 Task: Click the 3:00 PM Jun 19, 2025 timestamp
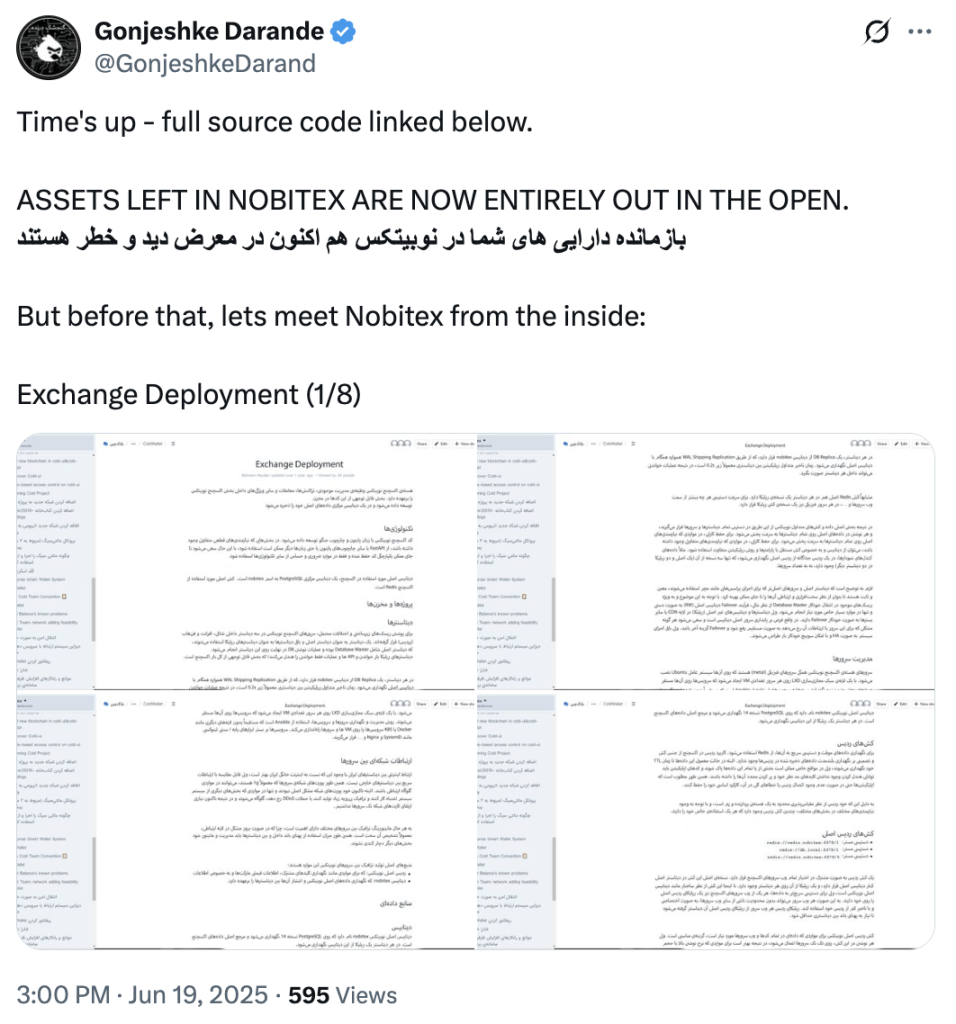click(x=142, y=995)
